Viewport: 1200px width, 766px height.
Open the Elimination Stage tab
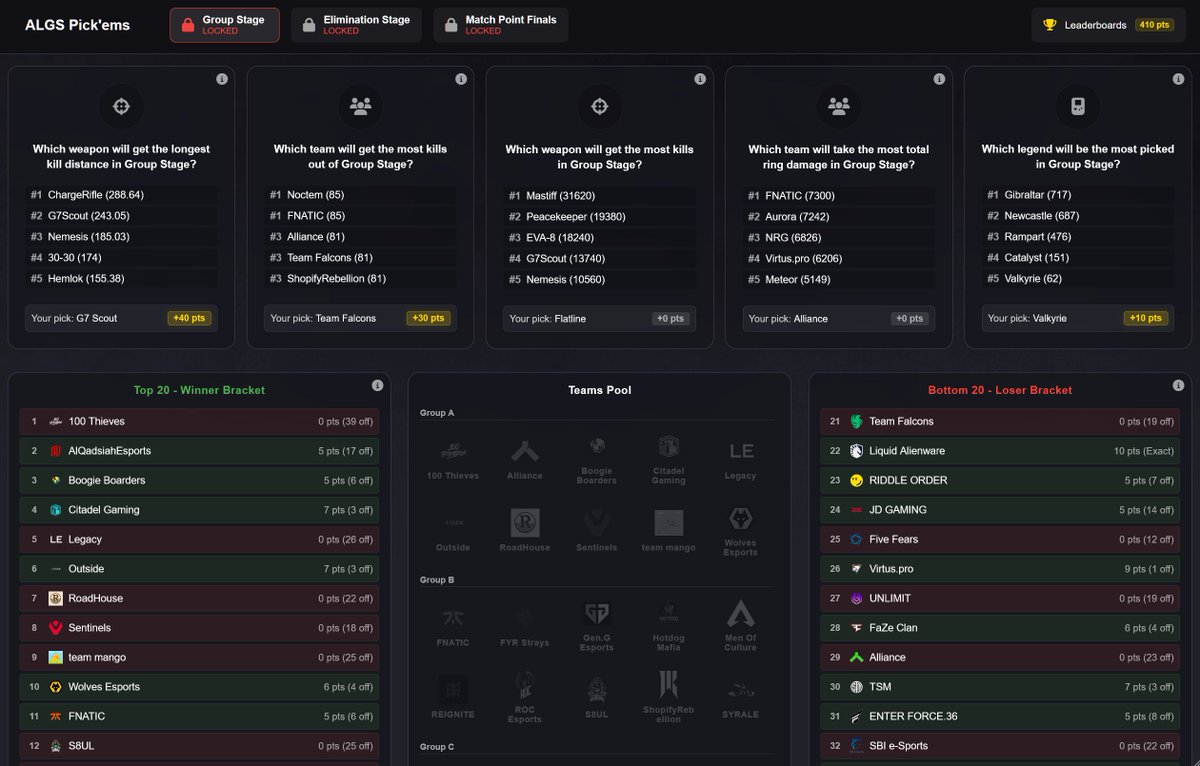tap(356, 25)
